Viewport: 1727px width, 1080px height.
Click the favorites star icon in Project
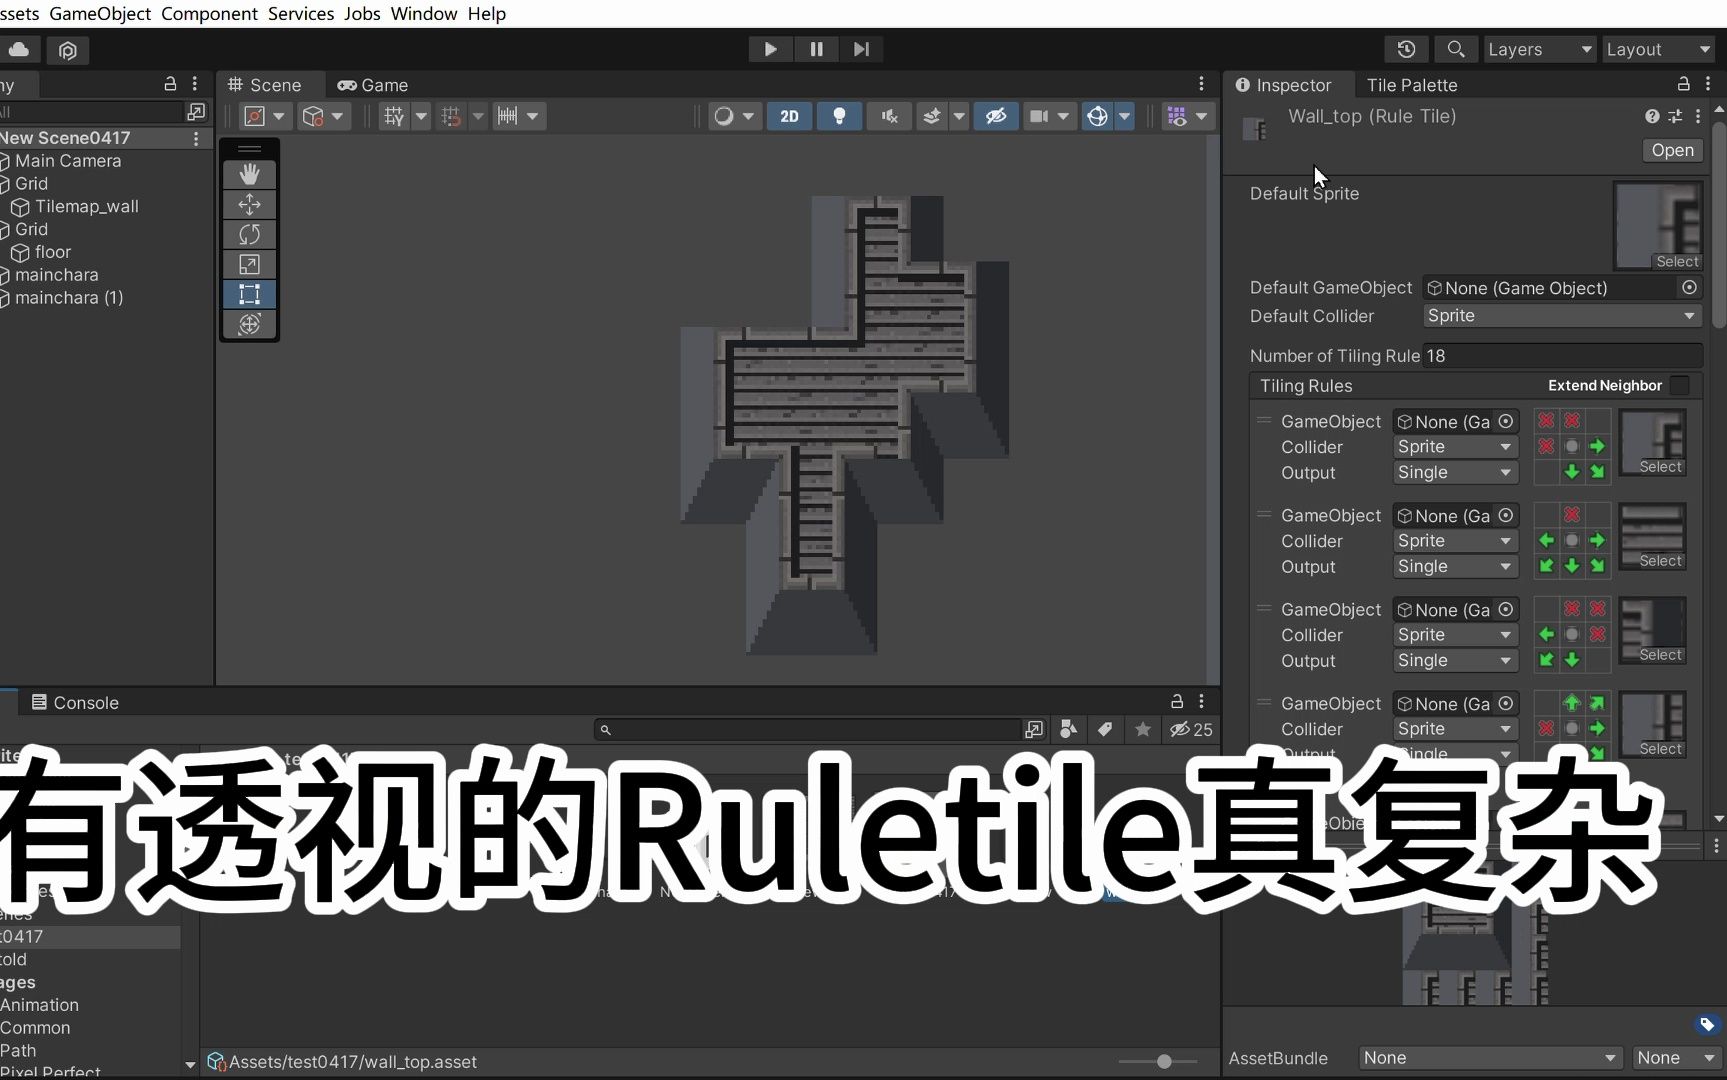pos(1143,729)
